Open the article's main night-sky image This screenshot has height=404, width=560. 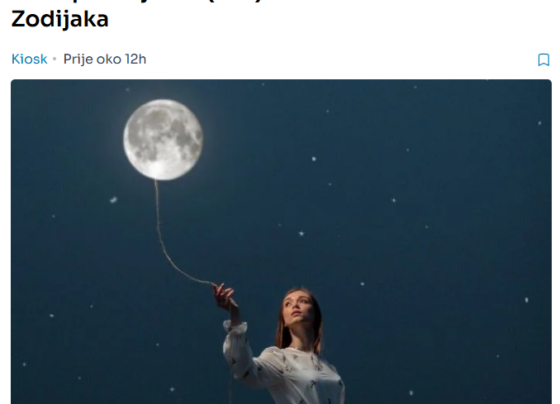281,241
